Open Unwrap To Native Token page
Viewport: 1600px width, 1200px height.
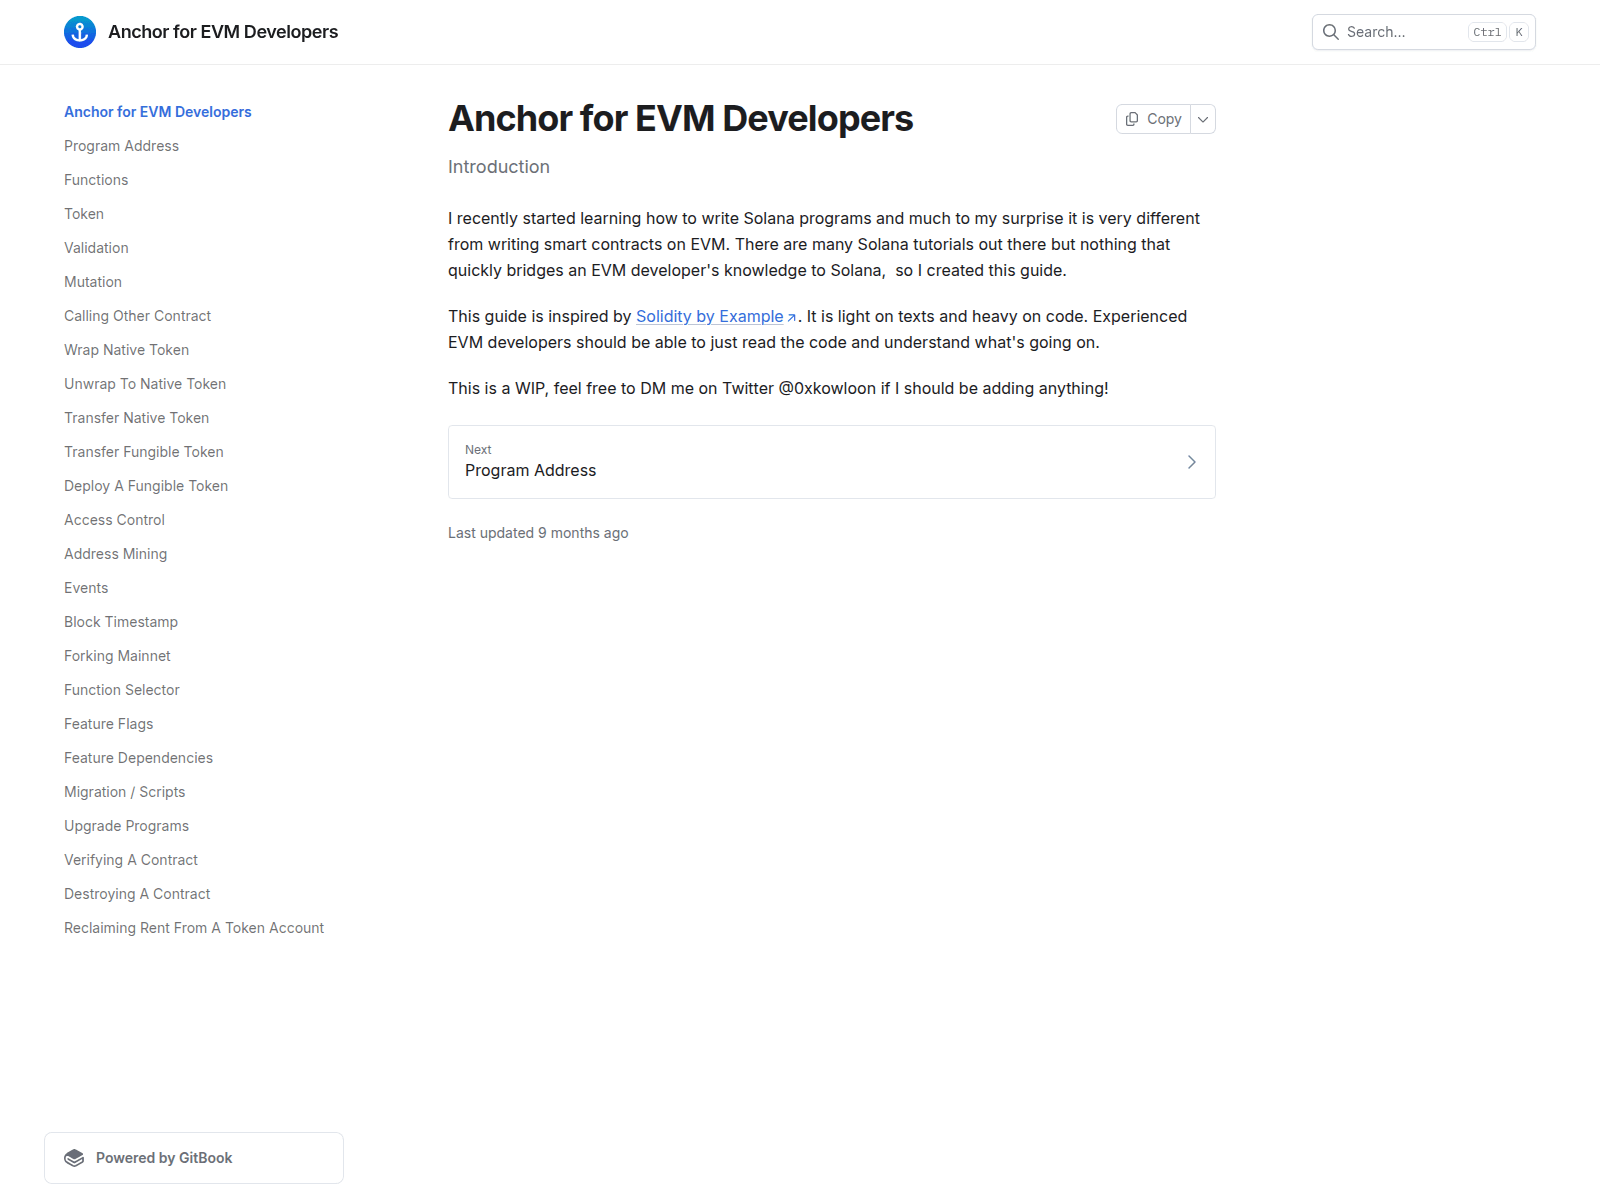tap(145, 384)
